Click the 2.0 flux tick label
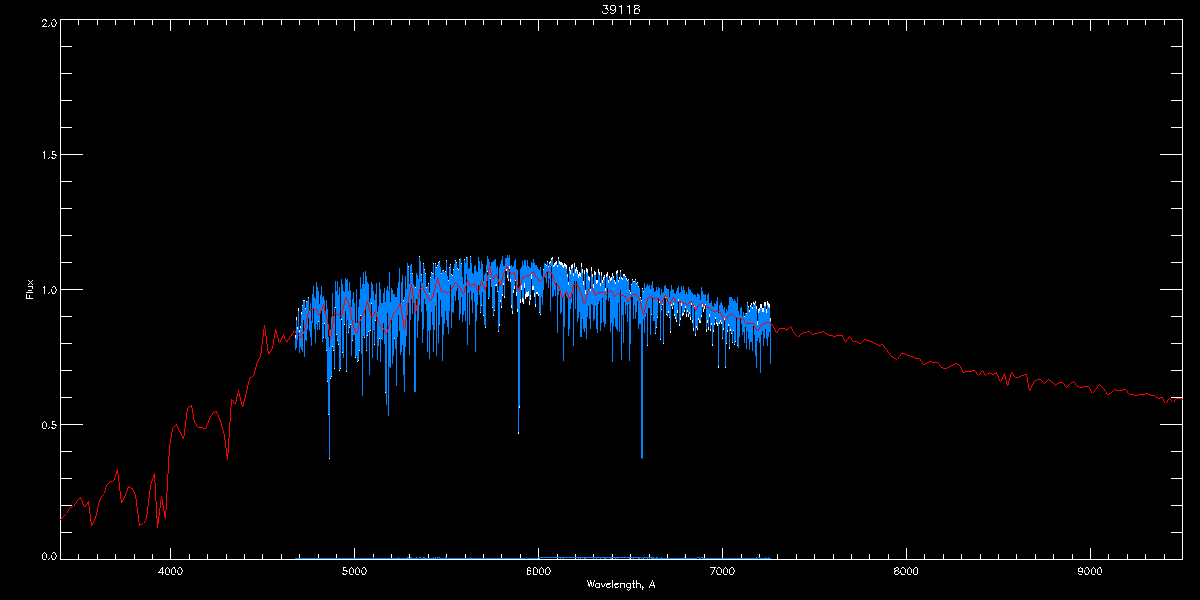Screen dimensions: 1200x600 tap(48, 22)
